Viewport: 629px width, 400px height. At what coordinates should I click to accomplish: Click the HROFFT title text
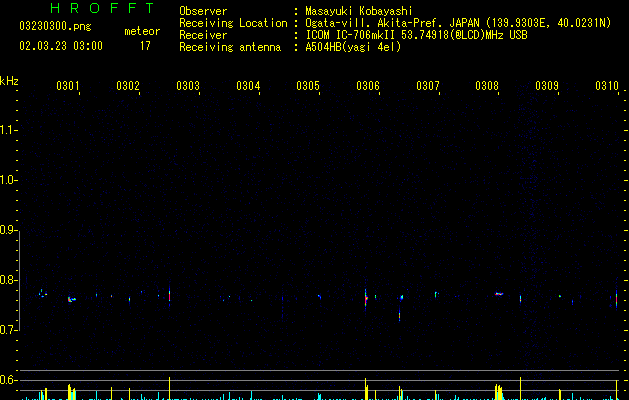[103, 8]
